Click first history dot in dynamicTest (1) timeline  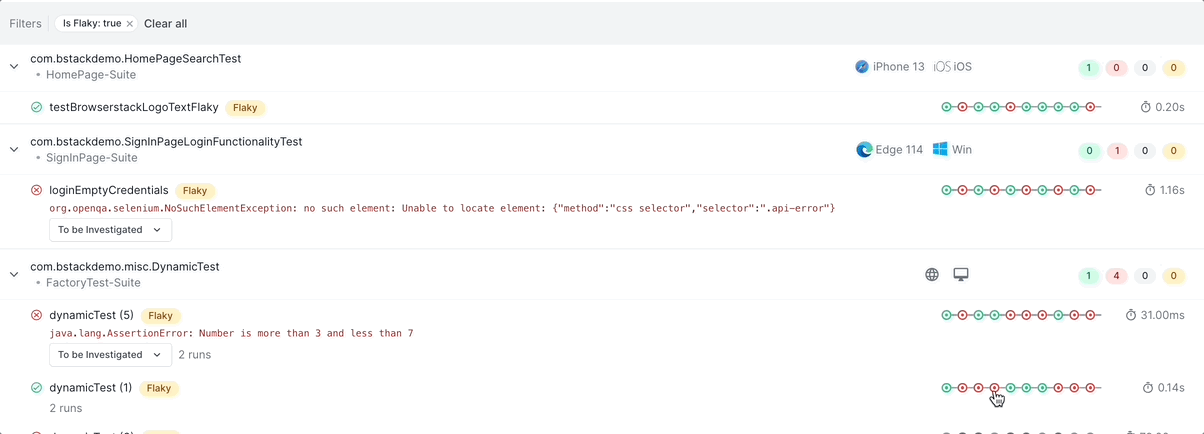(x=946, y=388)
